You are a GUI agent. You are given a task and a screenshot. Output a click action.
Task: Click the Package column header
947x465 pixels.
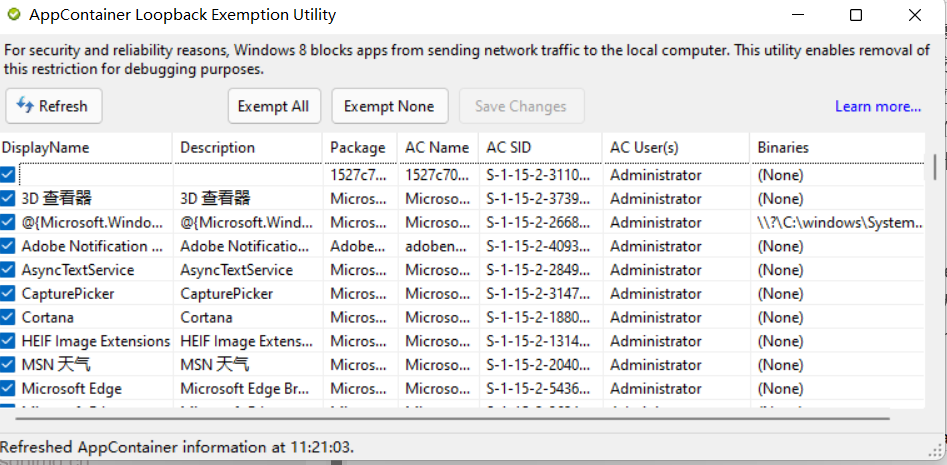click(358, 147)
